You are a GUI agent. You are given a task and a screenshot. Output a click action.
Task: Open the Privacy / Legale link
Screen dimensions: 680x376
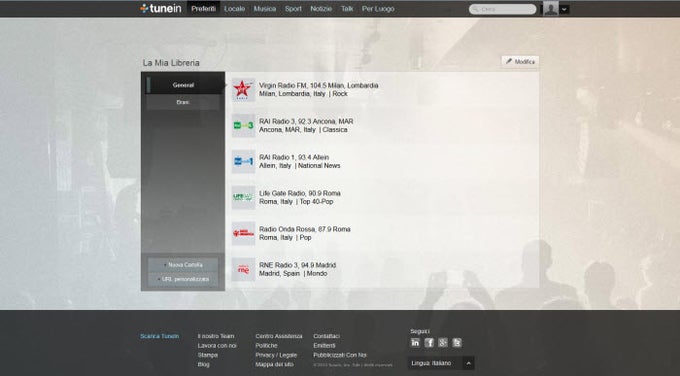(276, 355)
